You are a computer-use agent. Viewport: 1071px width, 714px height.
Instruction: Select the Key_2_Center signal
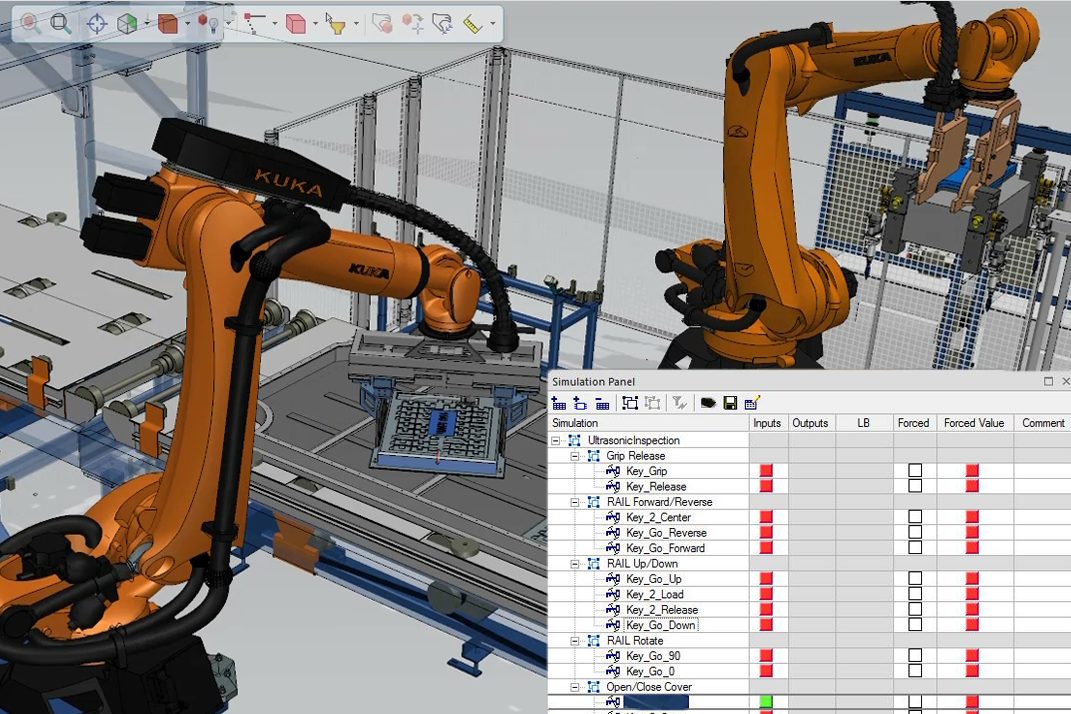point(658,517)
